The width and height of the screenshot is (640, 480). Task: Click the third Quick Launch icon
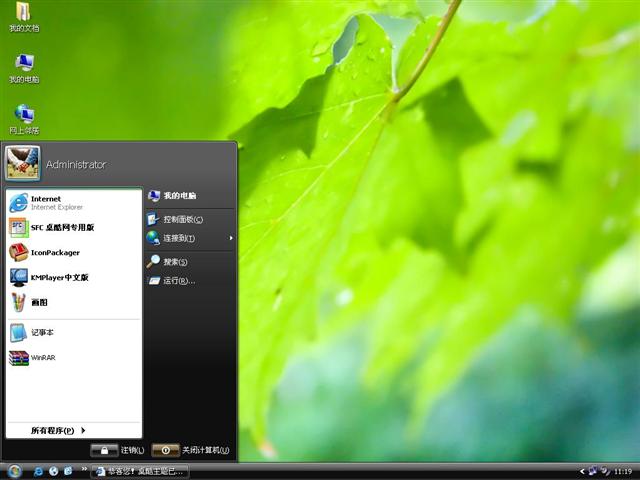pyautogui.click(x=68, y=471)
